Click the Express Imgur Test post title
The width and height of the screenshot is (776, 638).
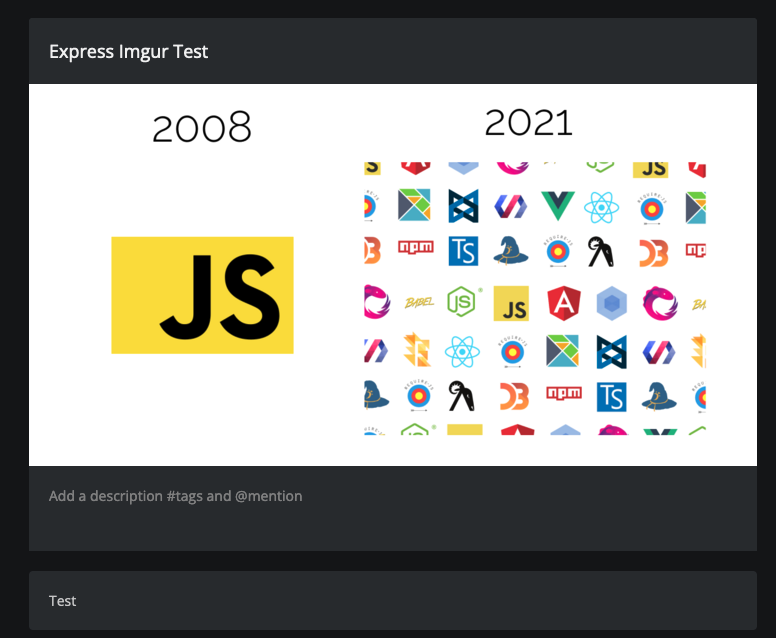click(128, 52)
